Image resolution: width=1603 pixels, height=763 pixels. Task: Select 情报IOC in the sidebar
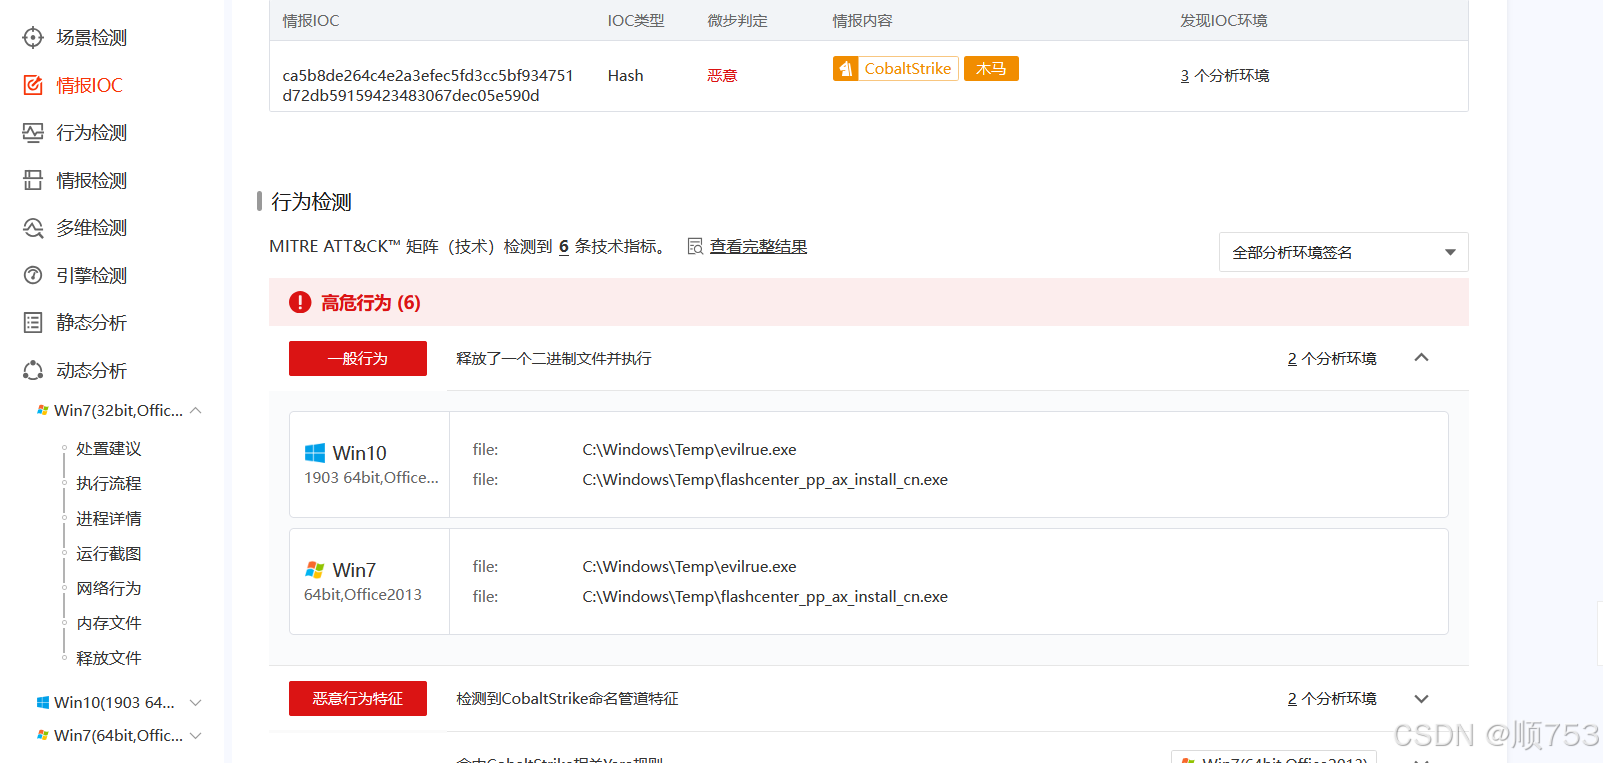[x=89, y=85]
